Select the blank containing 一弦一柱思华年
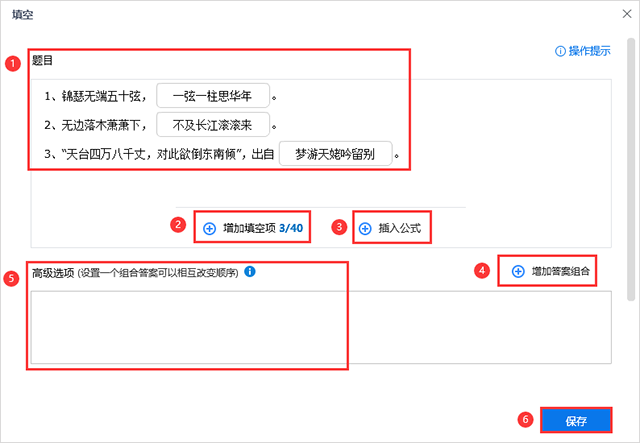Image resolution: width=640 pixels, height=443 pixels. (x=212, y=97)
